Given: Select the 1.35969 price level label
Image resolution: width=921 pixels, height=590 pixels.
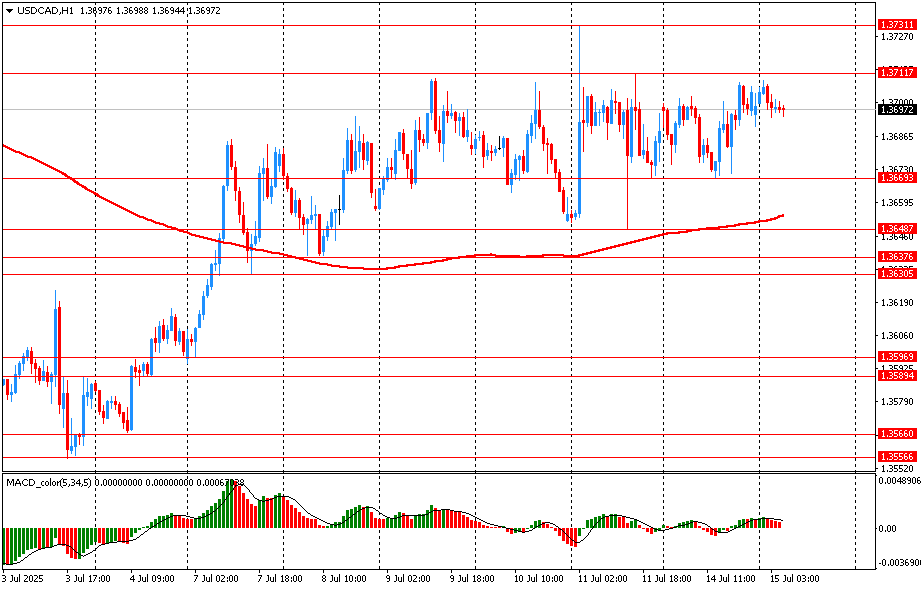Looking at the screenshot, I should coord(897,357).
